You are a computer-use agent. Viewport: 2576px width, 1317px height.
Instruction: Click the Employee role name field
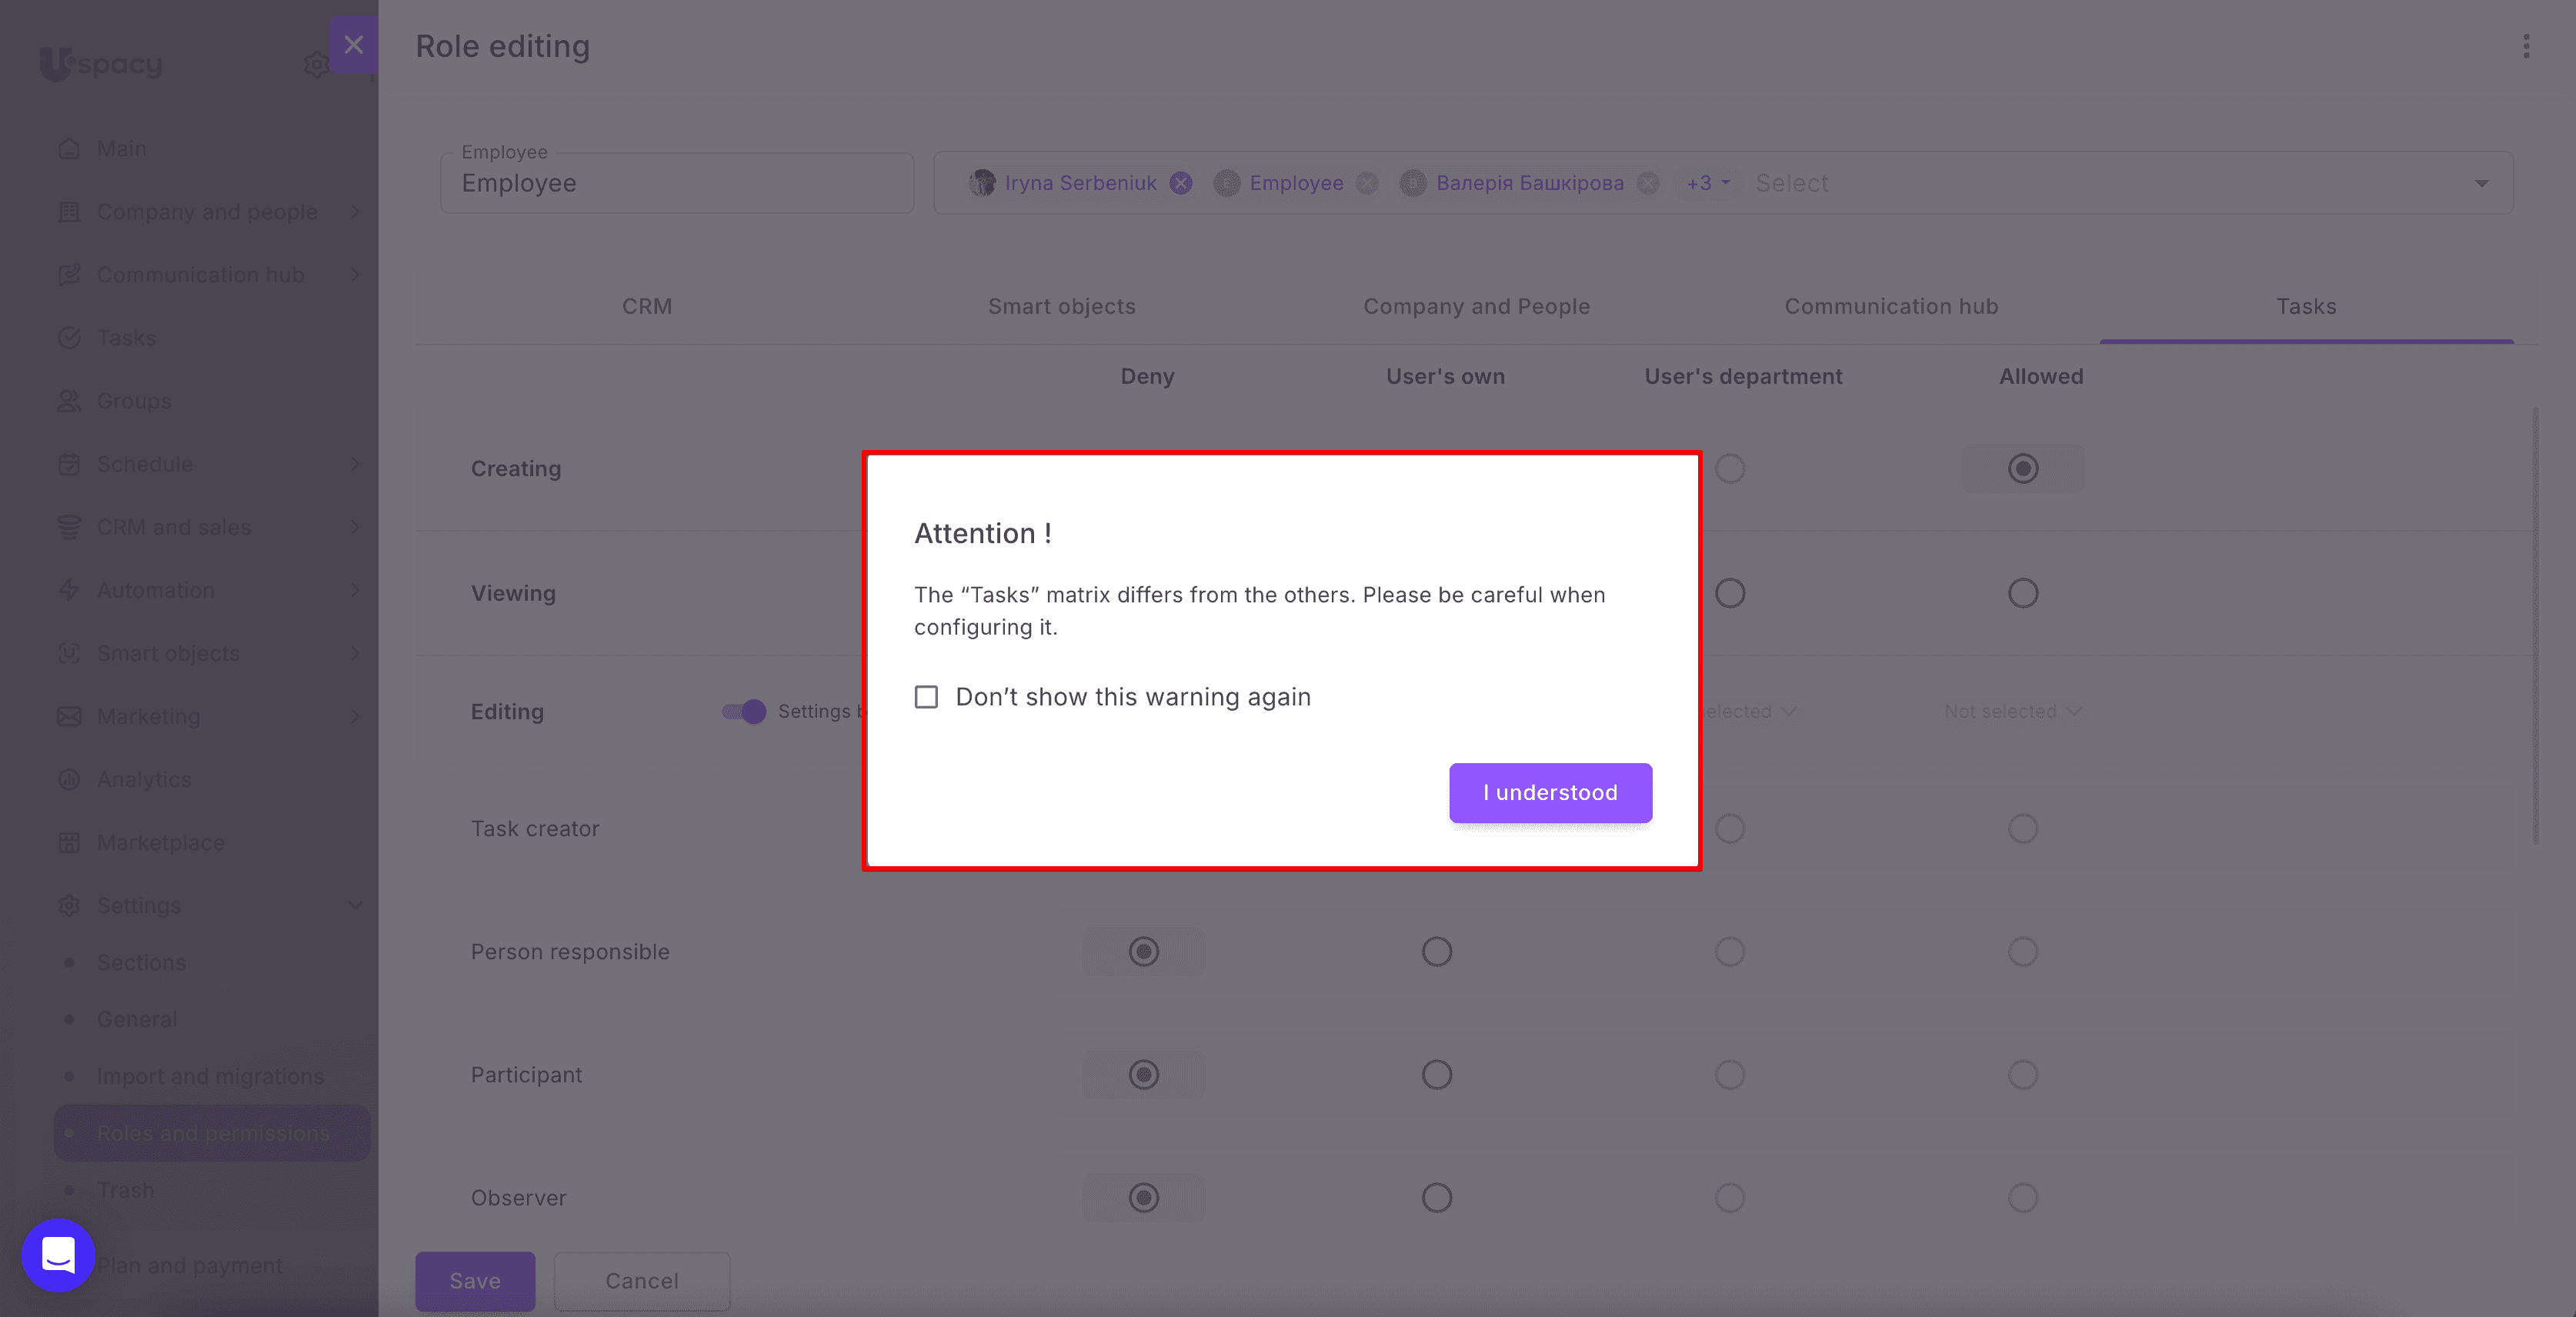point(677,183)
